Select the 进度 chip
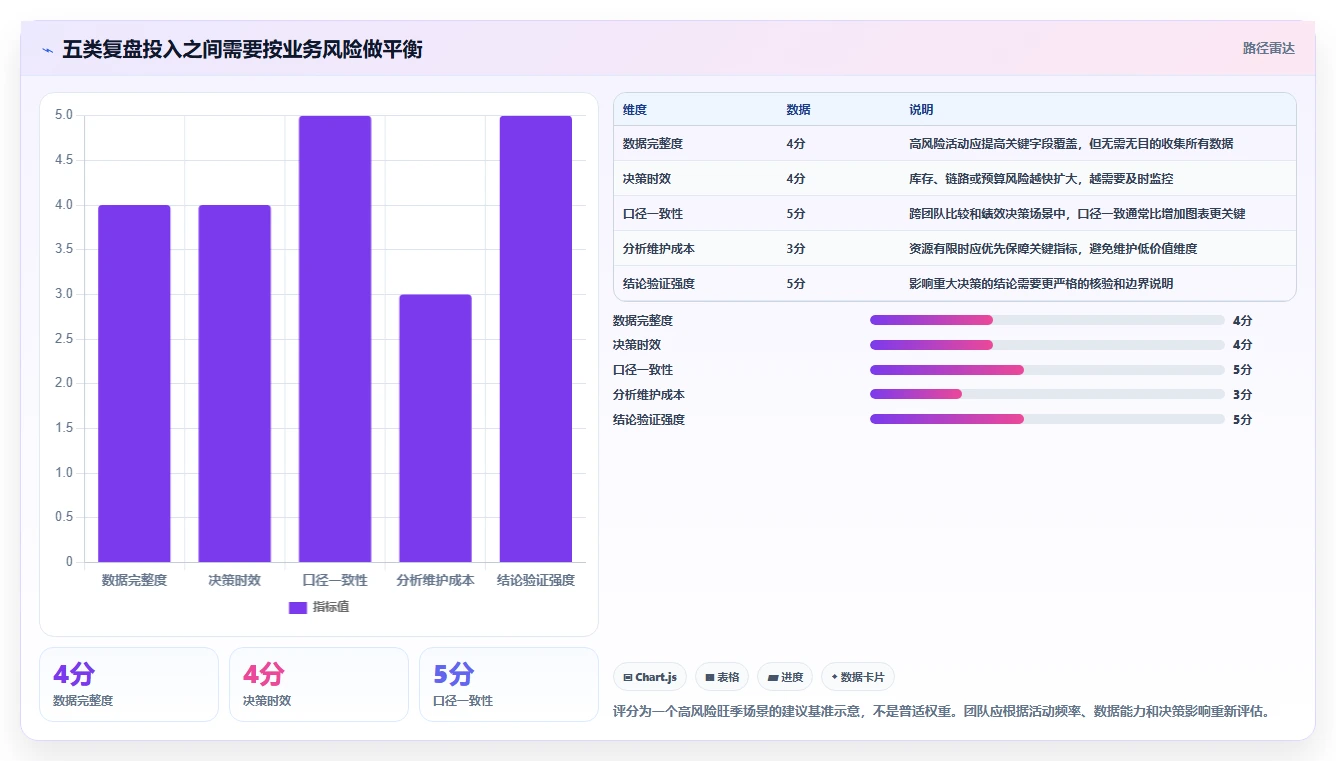Viewport: 1336px width, 761px height. coord(785,677)
